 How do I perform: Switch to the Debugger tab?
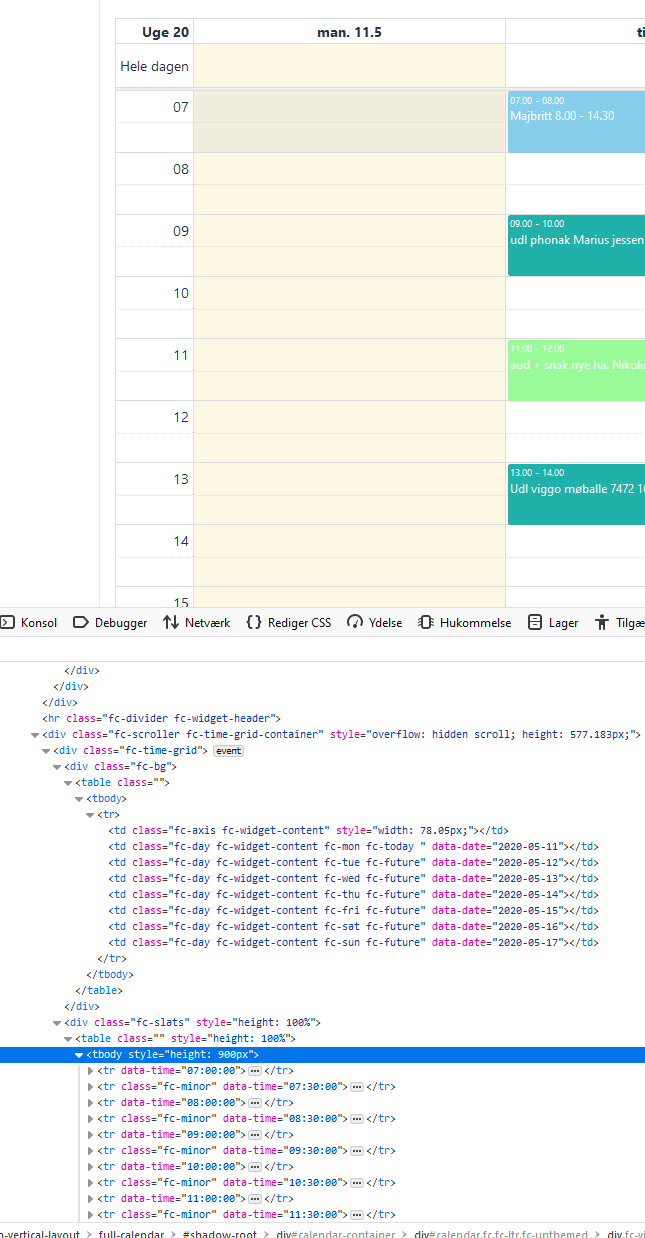(110, 622)
